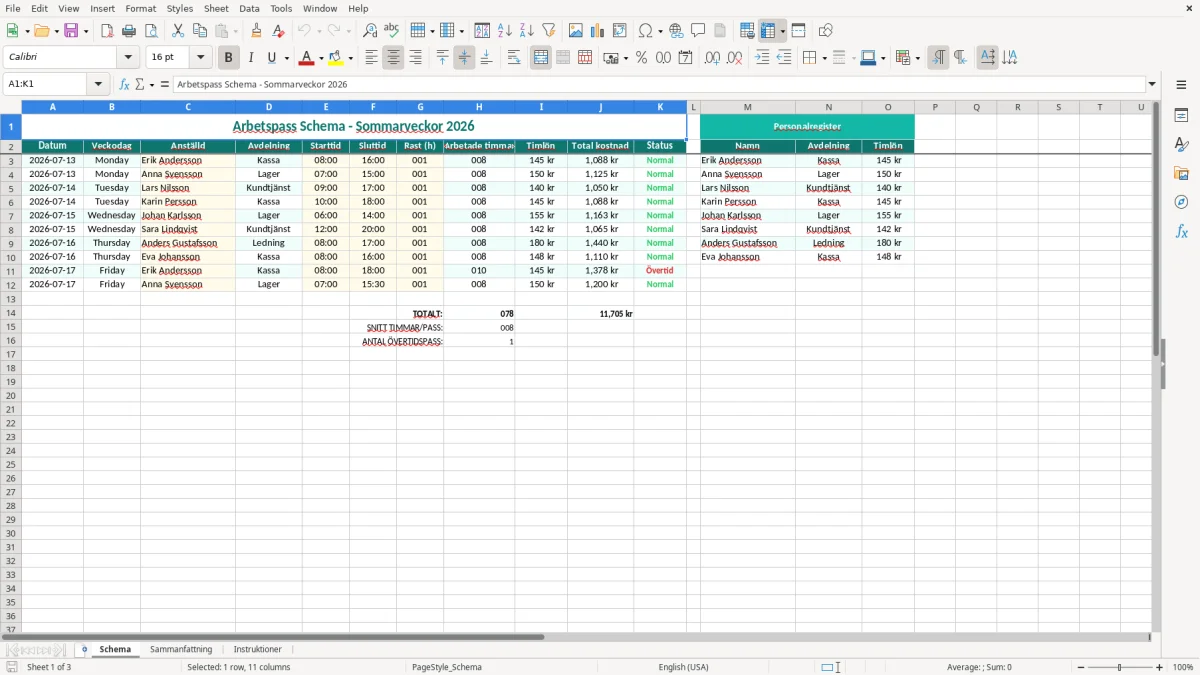The image size is (1200, 675).
Task: Click Clone Formatting paintbrush icon
Action: point(257,31)
